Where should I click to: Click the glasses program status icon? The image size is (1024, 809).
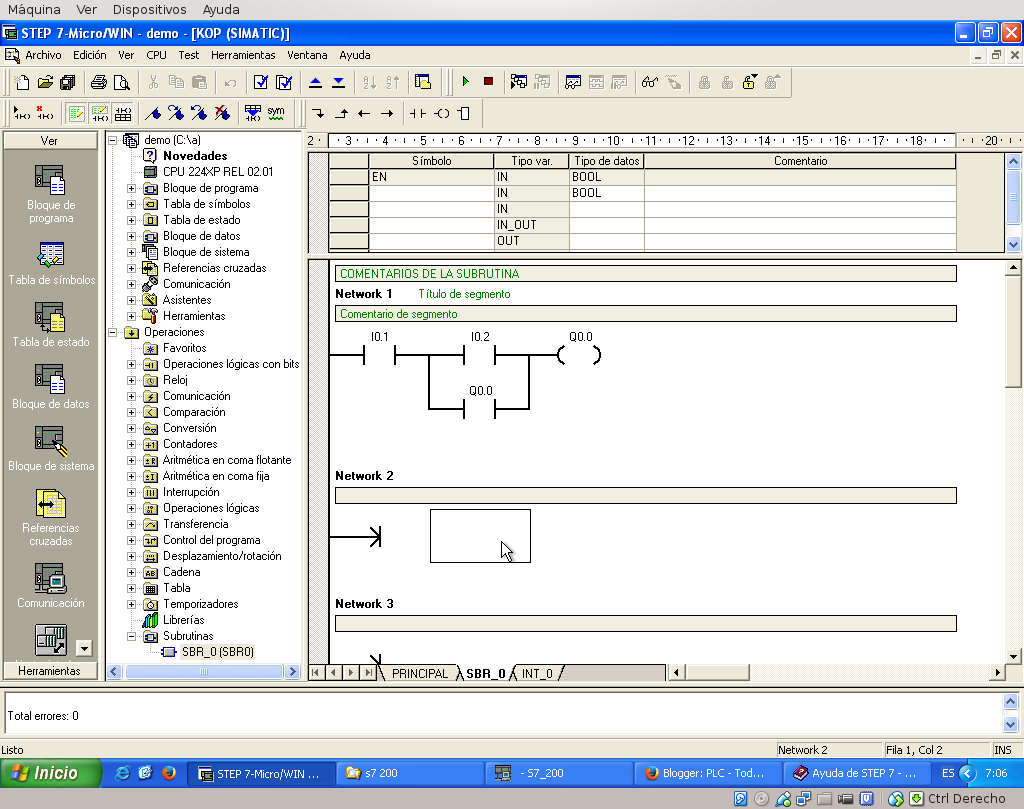(650, 82)
